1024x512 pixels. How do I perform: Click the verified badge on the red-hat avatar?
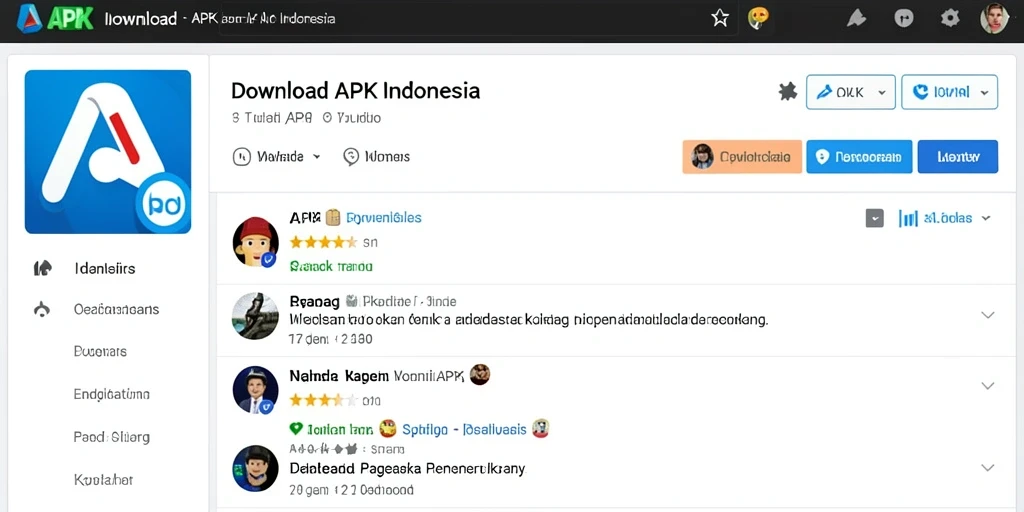coord(268,259)
